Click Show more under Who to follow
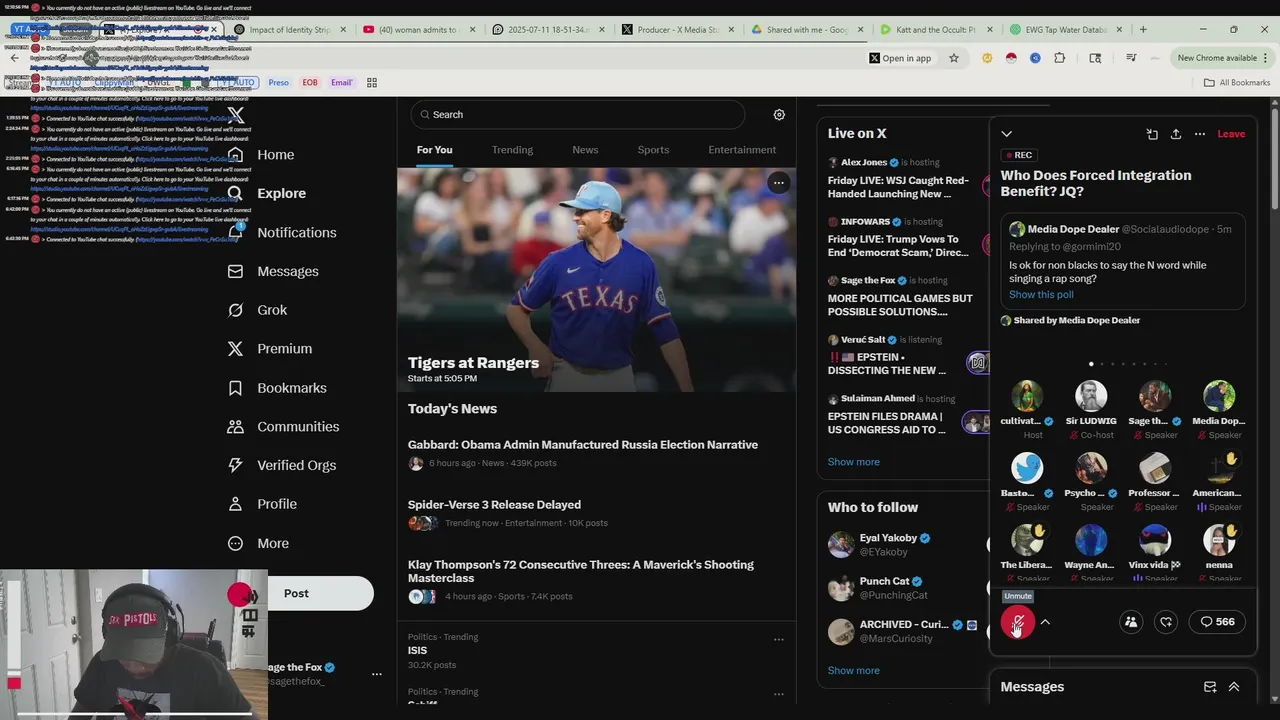Image resolution: width=1280 pixels, height=720 pixels. pyautogui.click(x=853, y=671)
